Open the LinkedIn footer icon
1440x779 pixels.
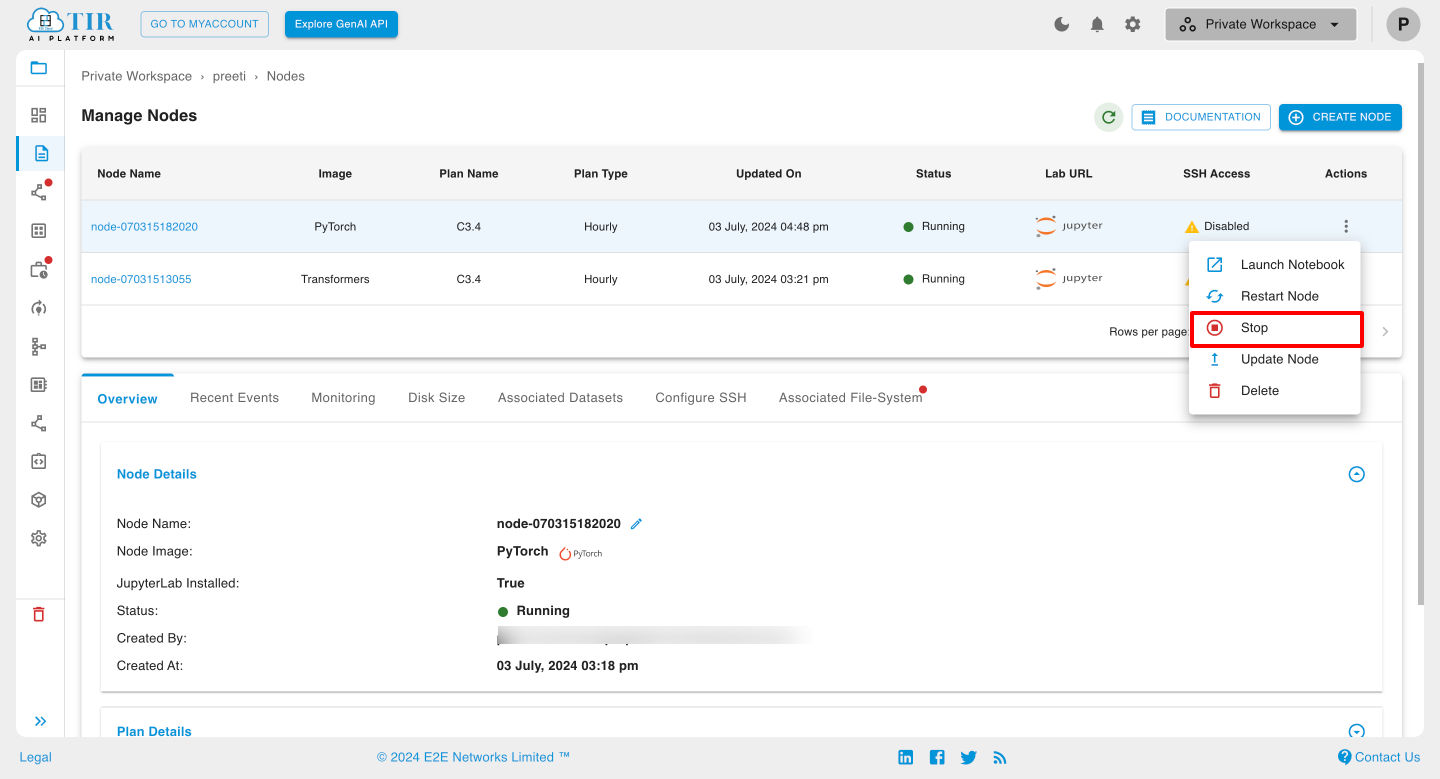906,757
